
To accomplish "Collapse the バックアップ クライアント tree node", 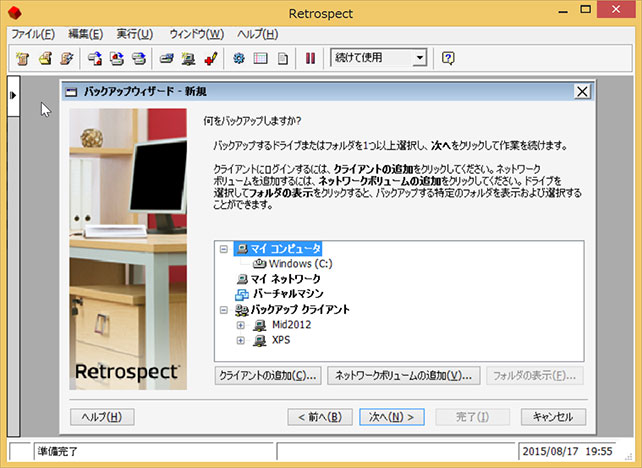I will tap(224, 310).
